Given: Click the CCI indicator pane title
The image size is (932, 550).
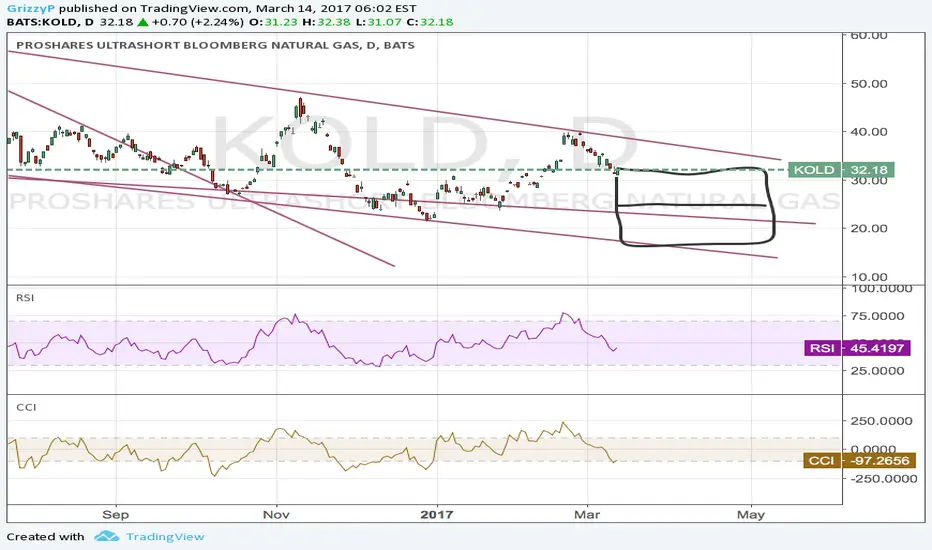Looking at the screenshot, I should (x=26, y=407).
